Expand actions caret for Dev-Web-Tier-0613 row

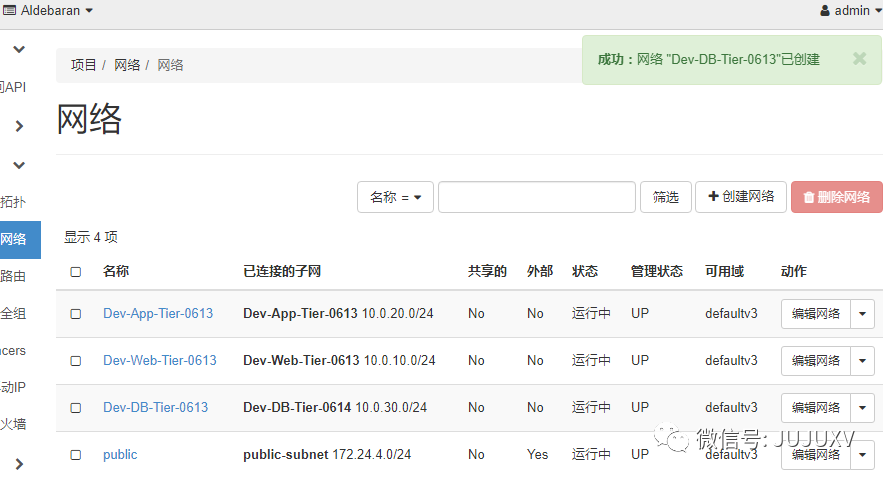tap(863, 361)
